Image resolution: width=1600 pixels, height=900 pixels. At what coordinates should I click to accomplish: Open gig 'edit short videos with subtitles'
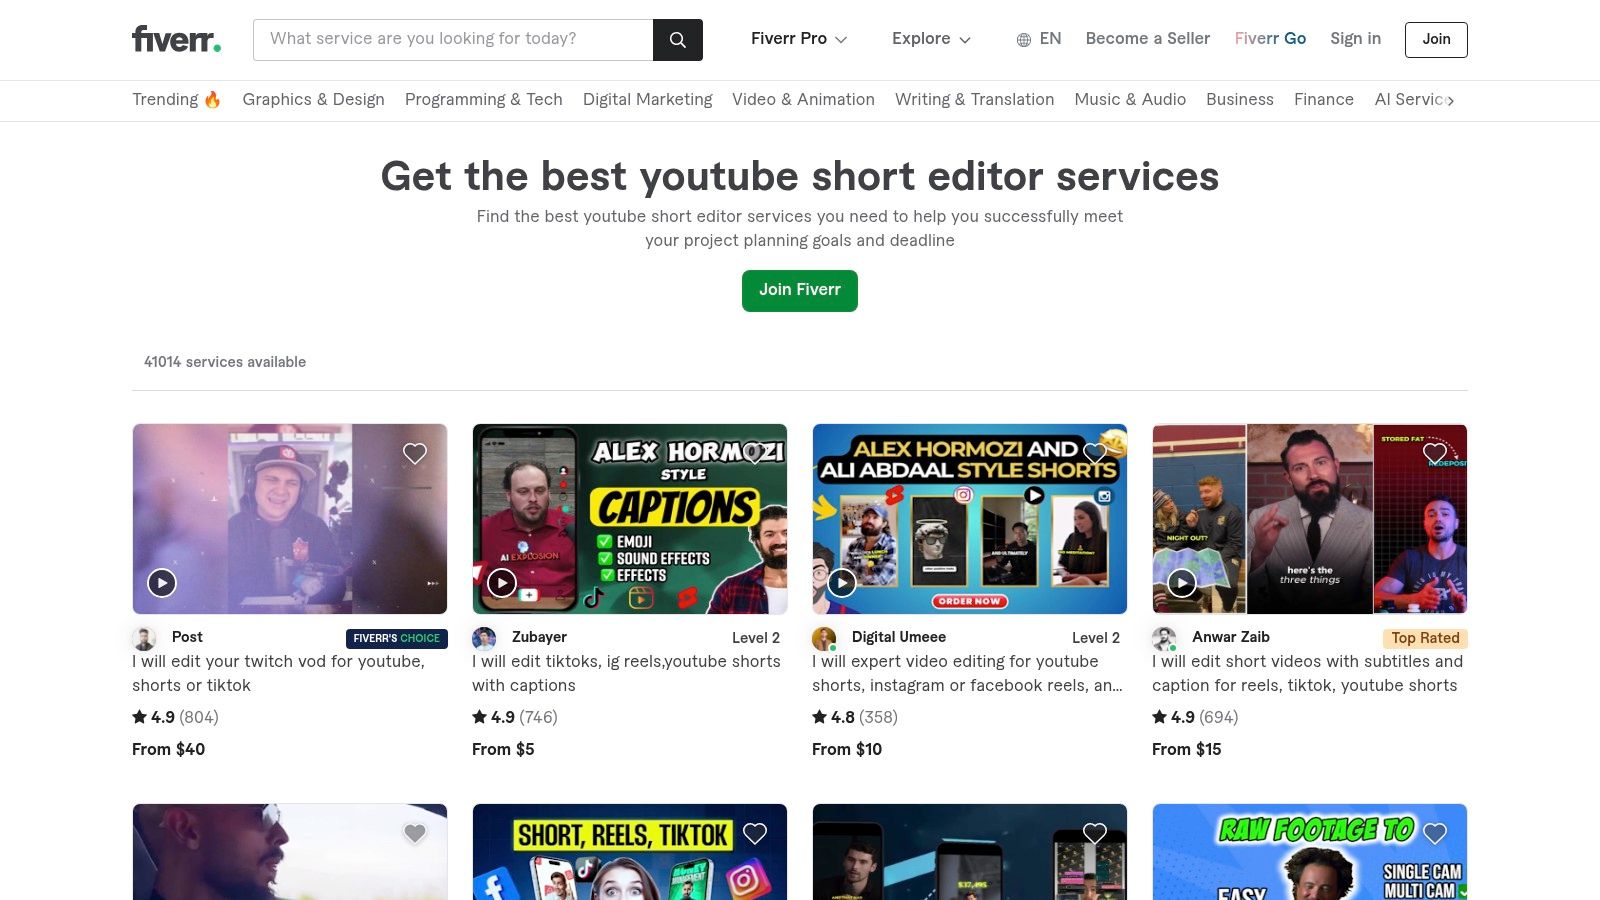(x=1307, y=673)
